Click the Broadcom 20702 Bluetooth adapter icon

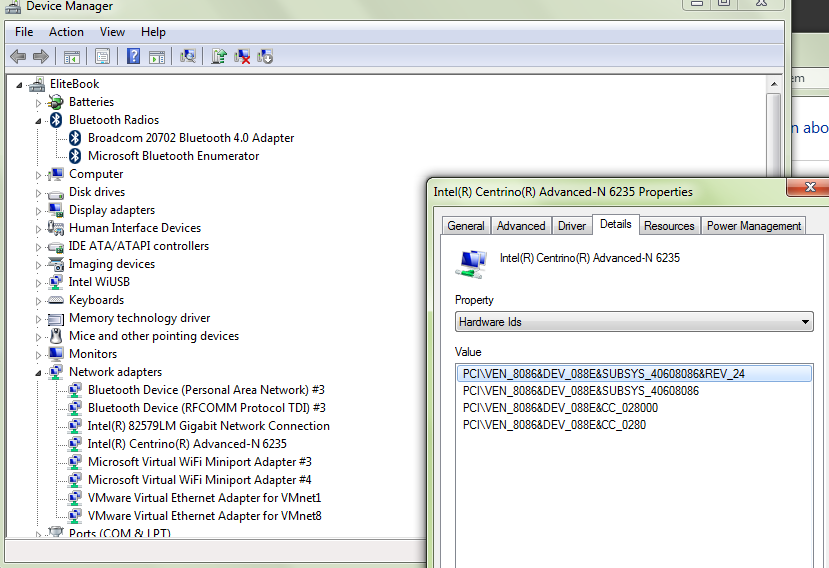pos(75,138)
